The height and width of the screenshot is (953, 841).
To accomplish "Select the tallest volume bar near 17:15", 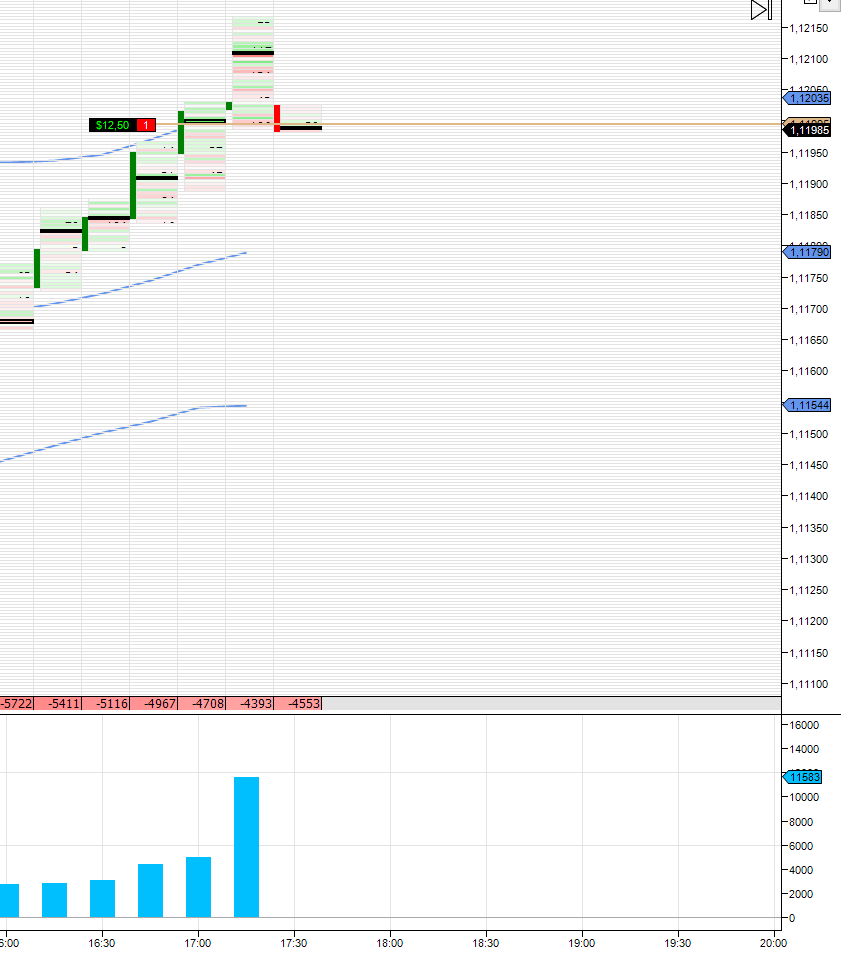I will (246, 847).
